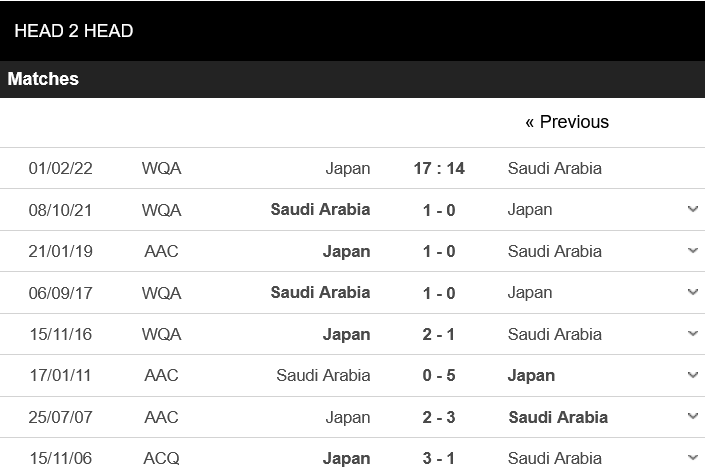Expand the 15/11/06 match row chevron
The width and height of the screenshot is (705, 470).
[692, 458]
